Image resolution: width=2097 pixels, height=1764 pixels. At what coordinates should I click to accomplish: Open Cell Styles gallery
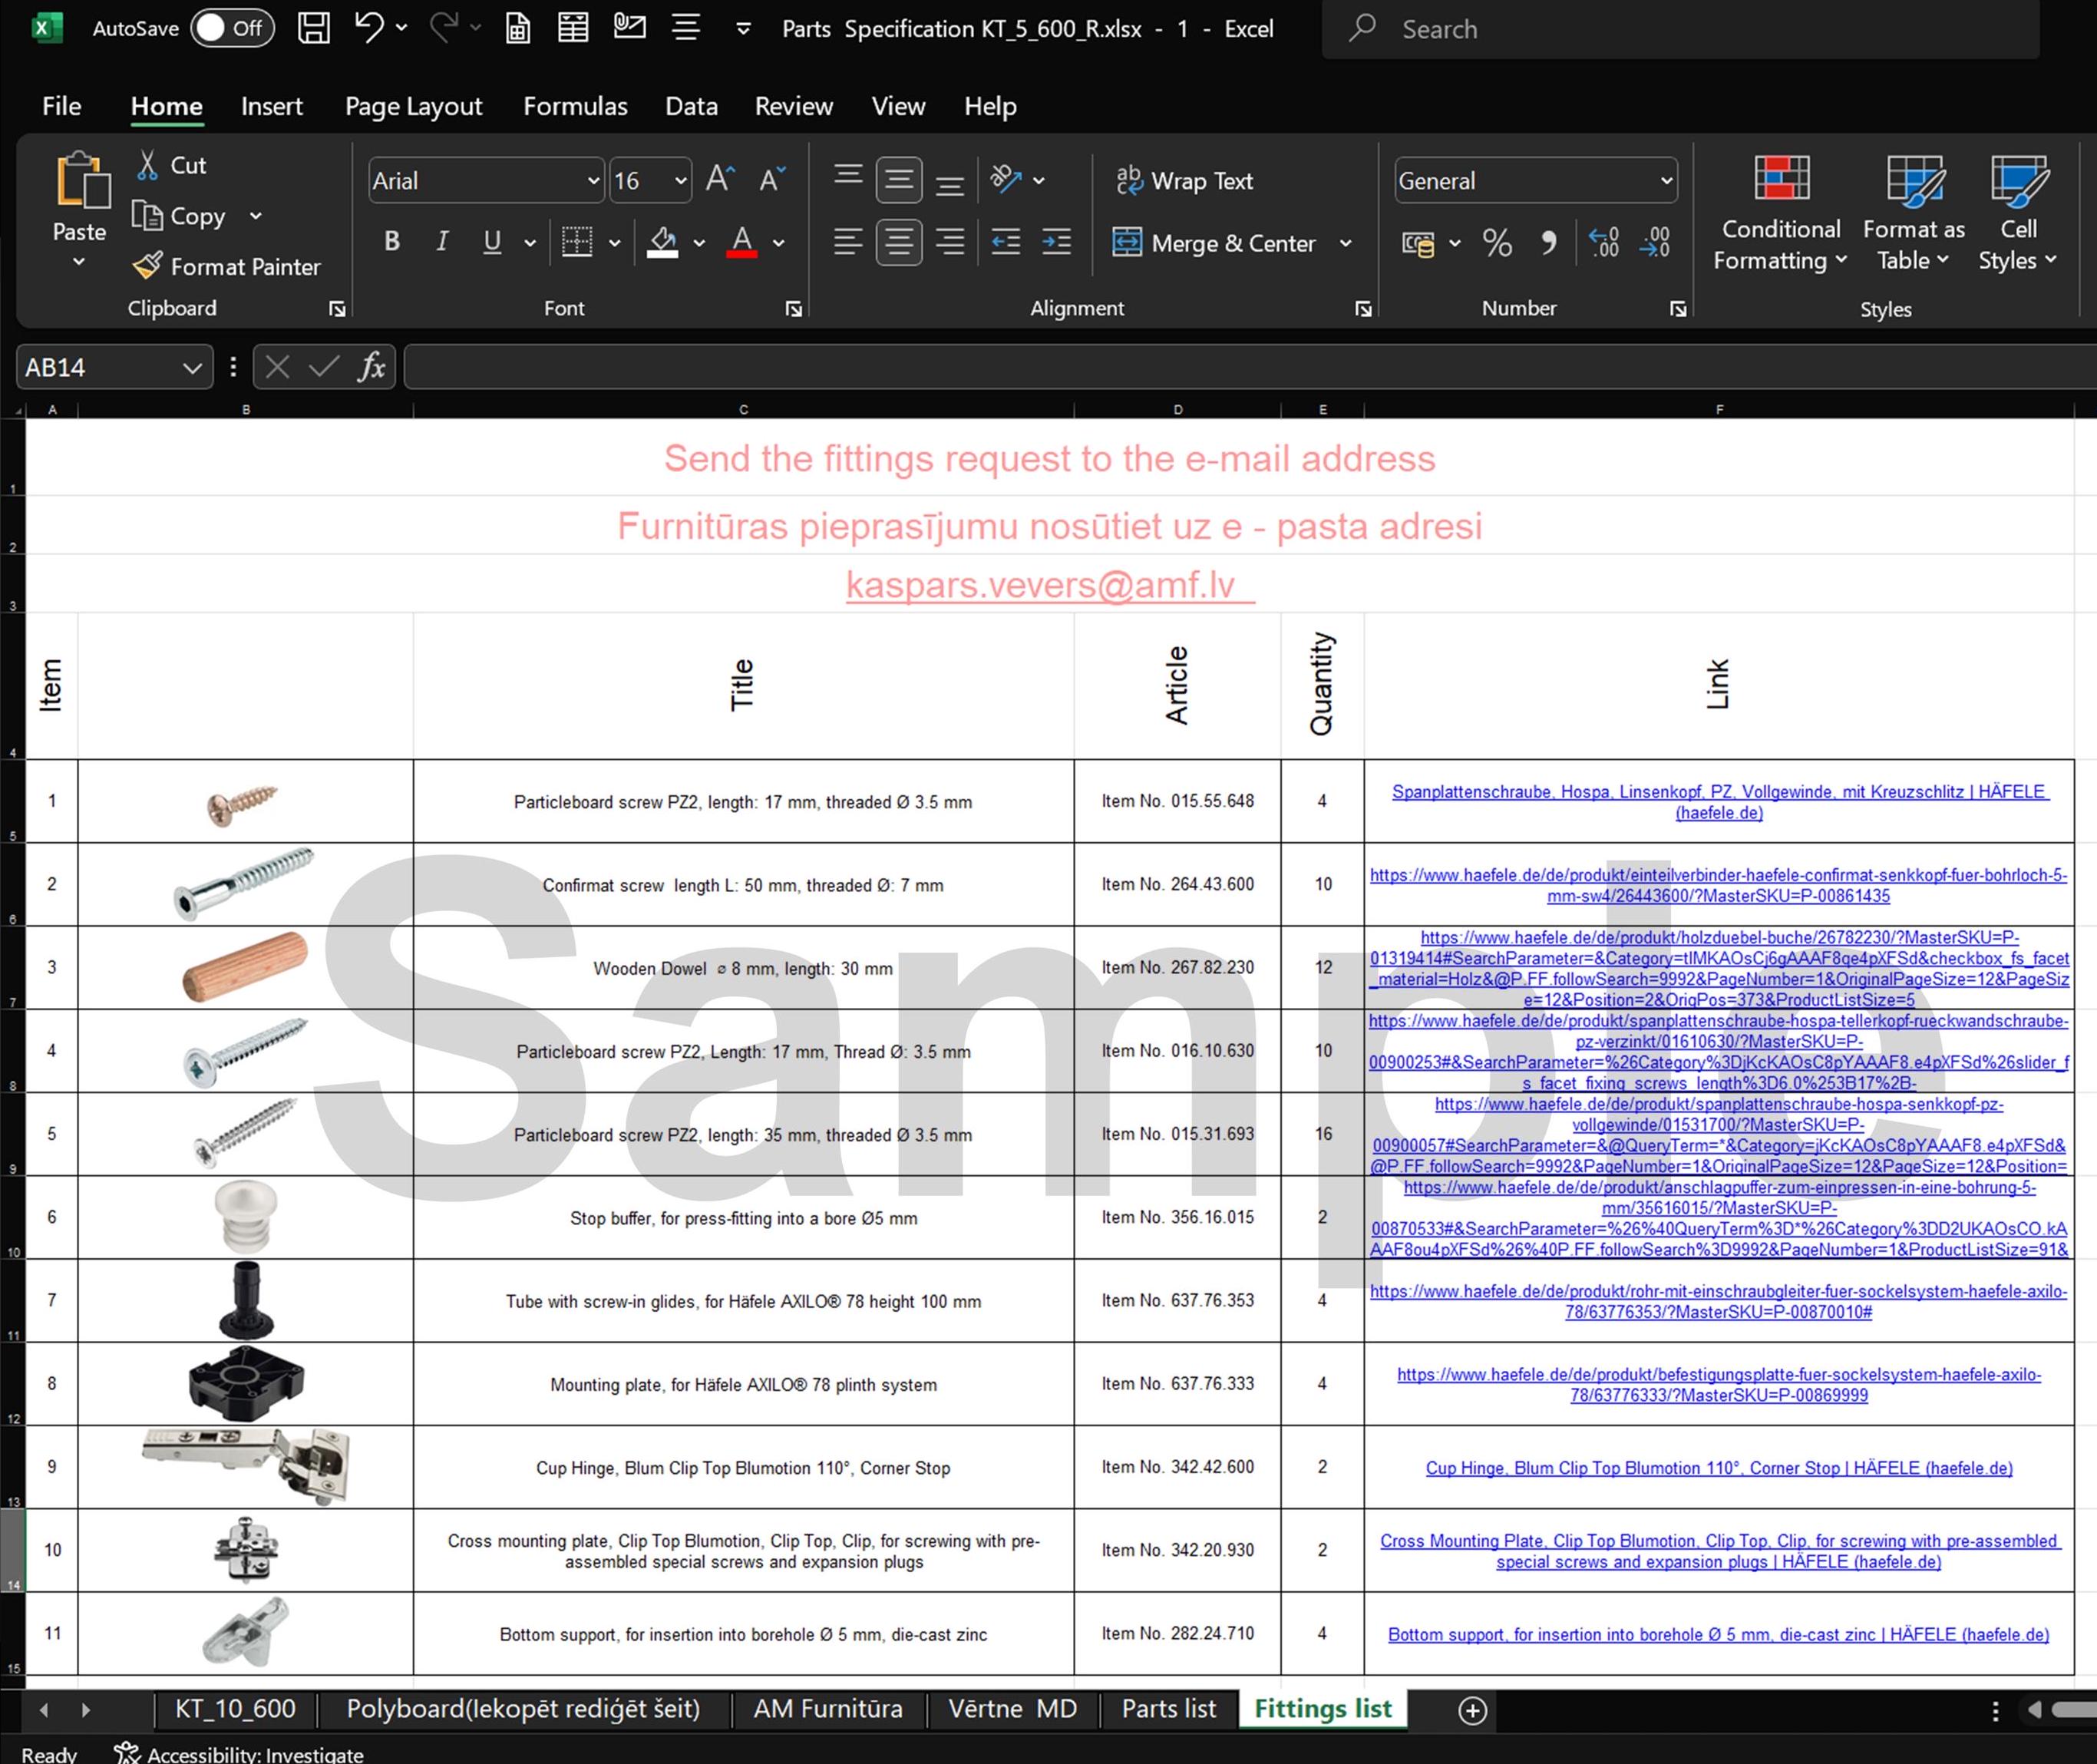2018,213
